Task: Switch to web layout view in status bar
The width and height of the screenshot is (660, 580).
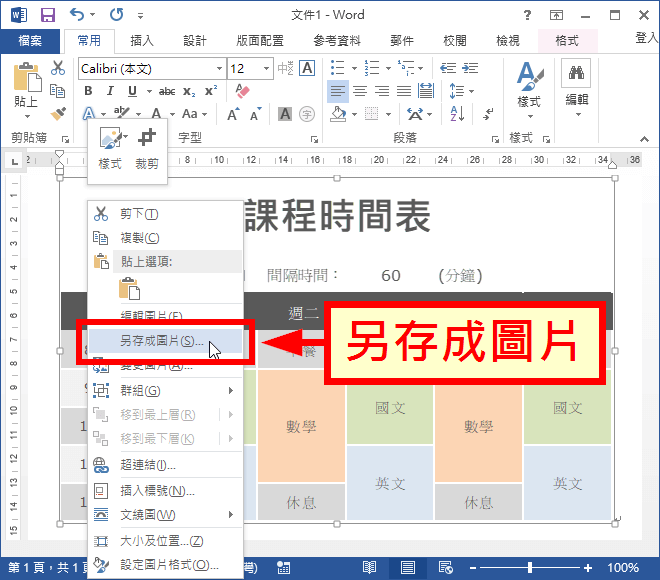Action: click(445, 567)
